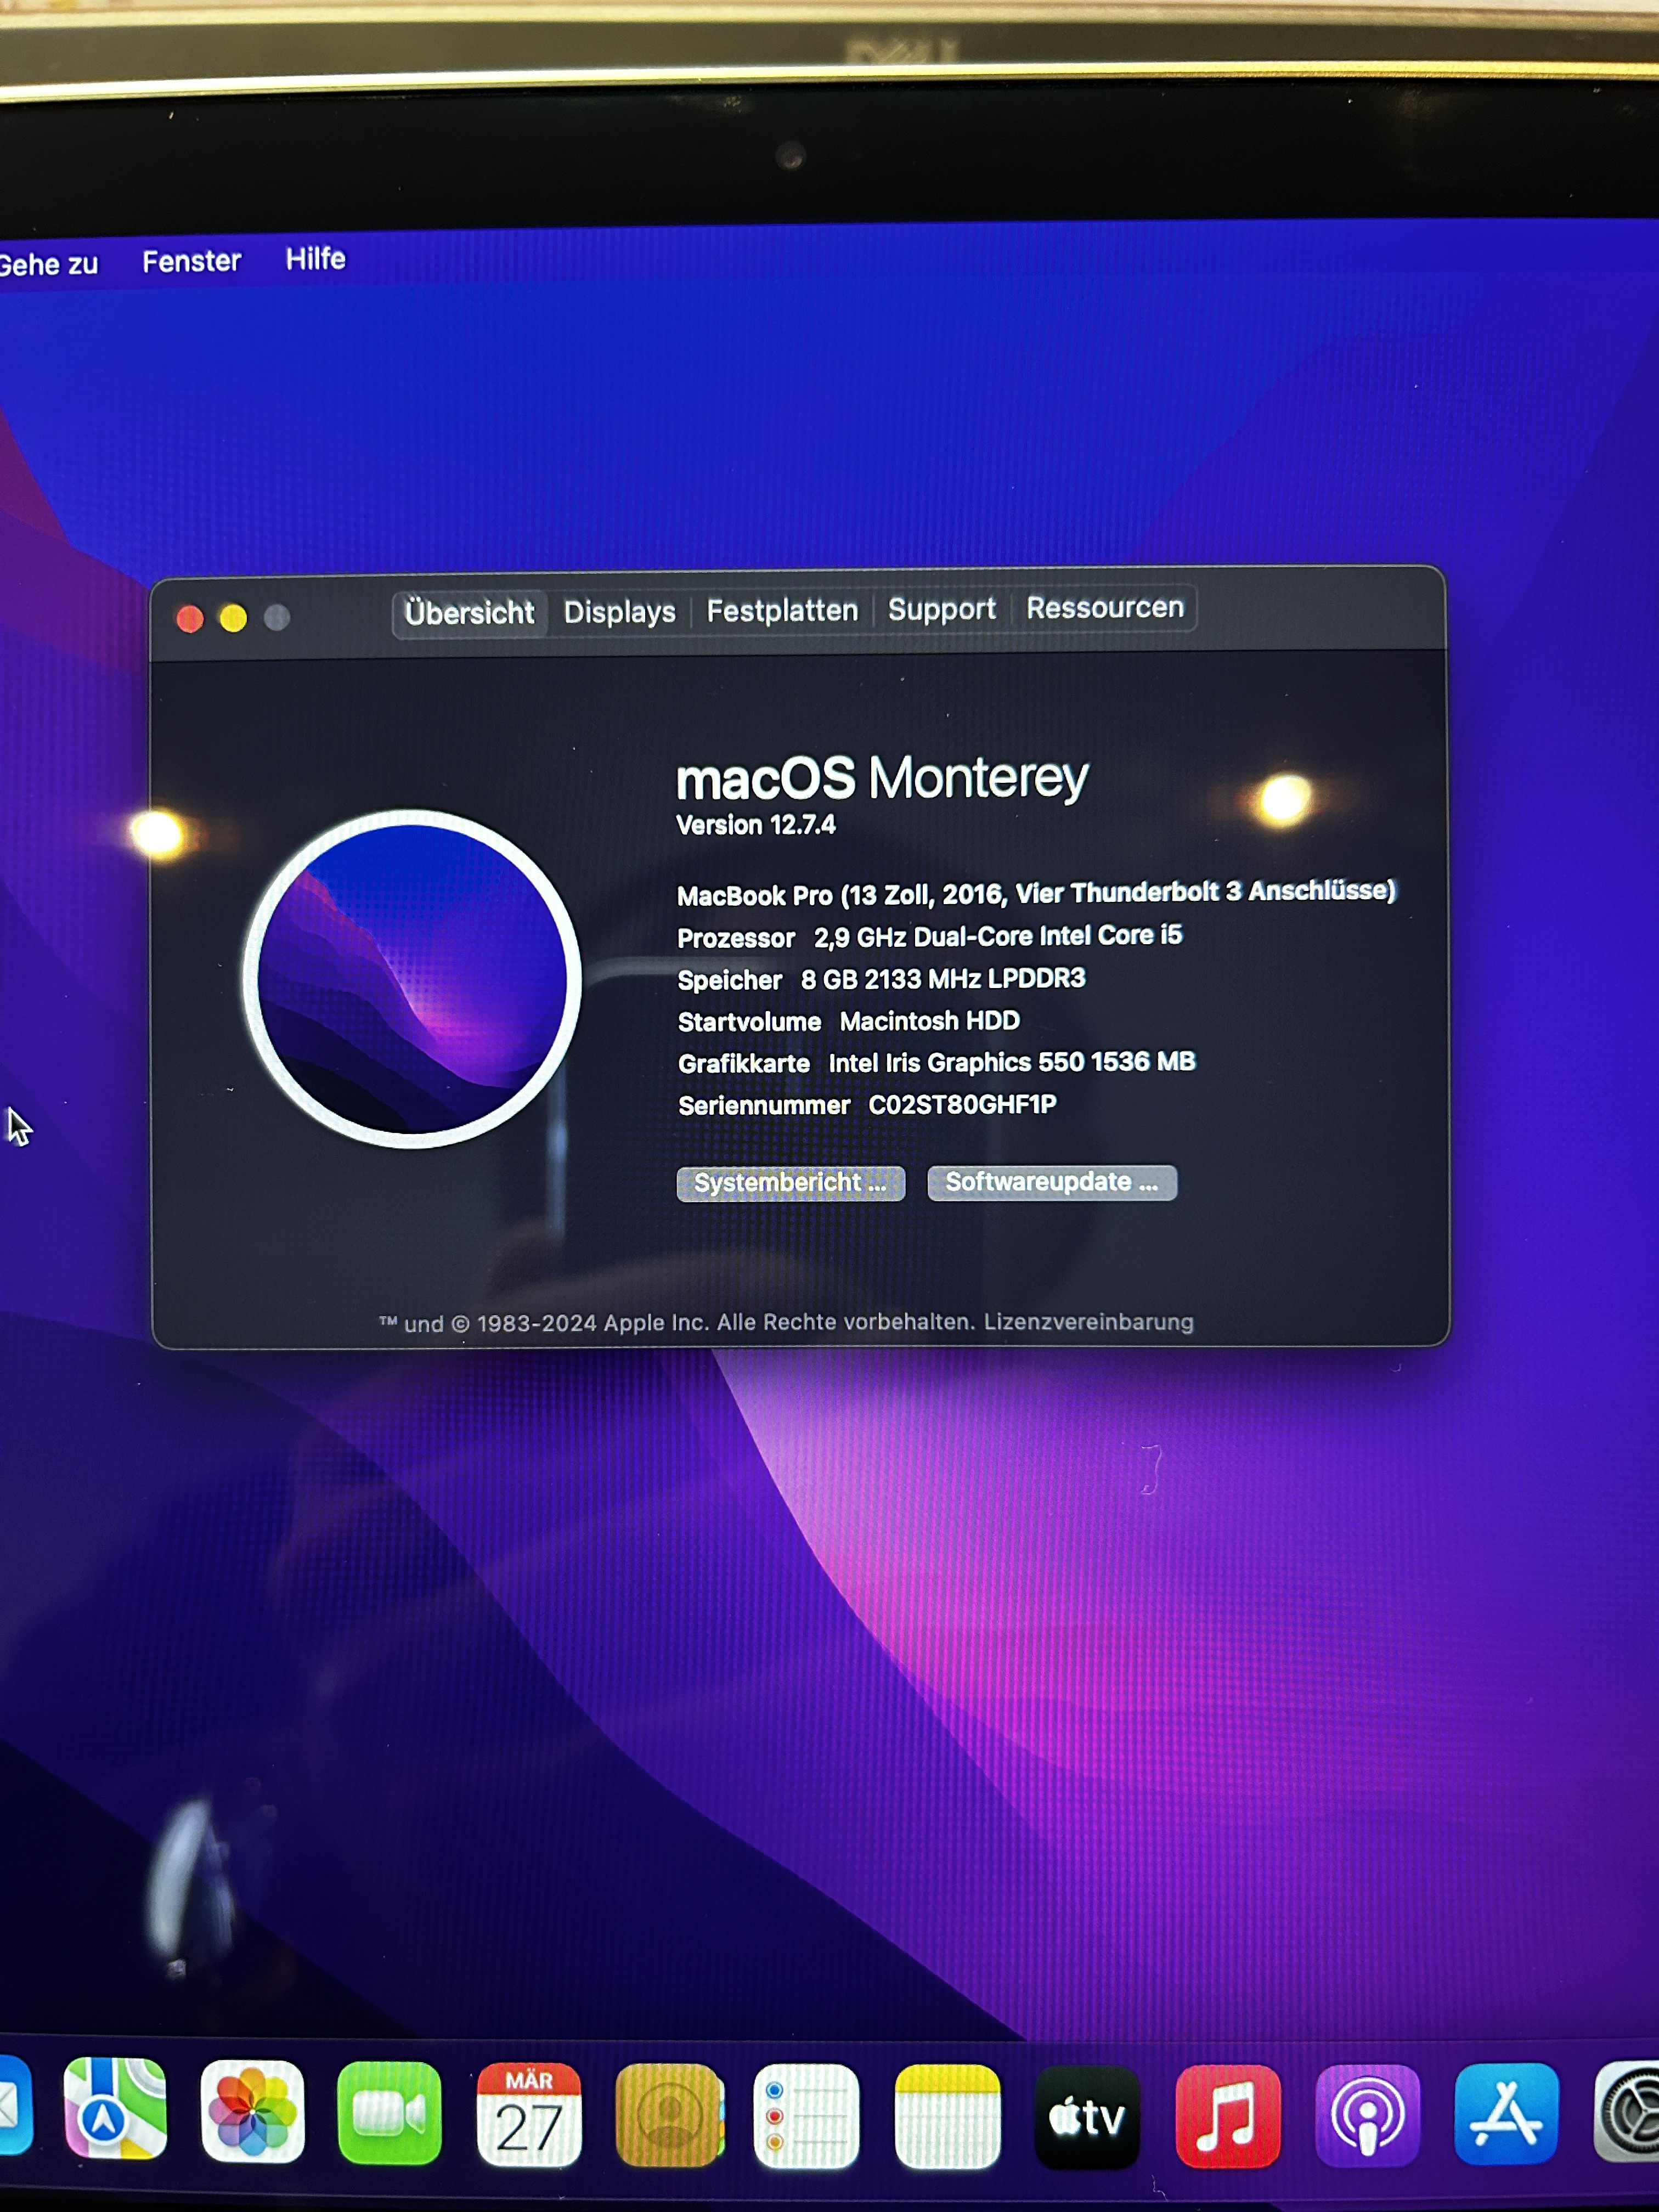1659x2212 pixels.
Task: Open the Hilfe menu
Action: point(315,259)
